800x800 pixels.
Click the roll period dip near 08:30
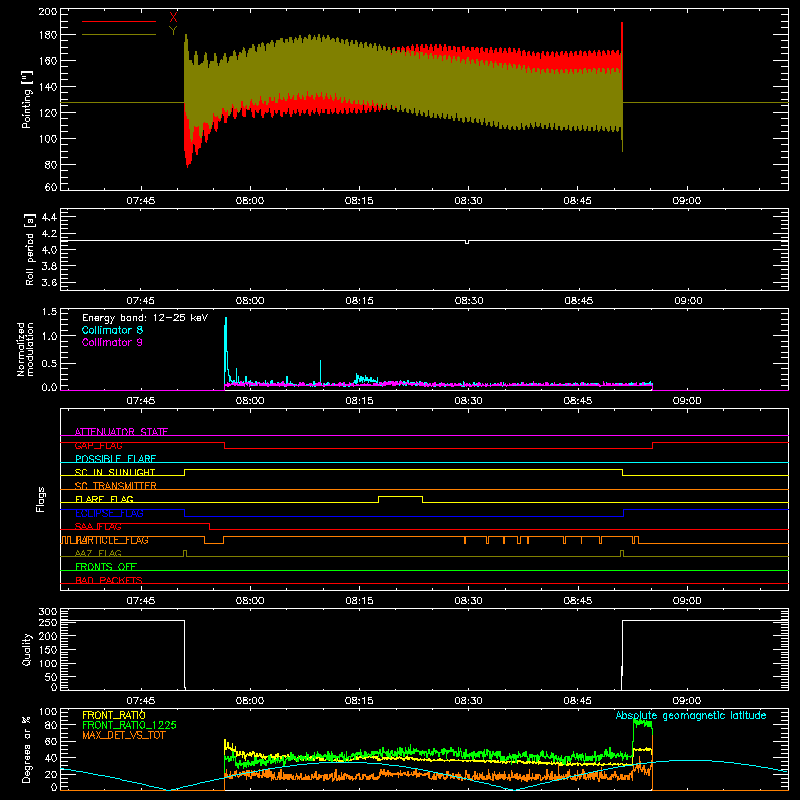tap(467, 242)
